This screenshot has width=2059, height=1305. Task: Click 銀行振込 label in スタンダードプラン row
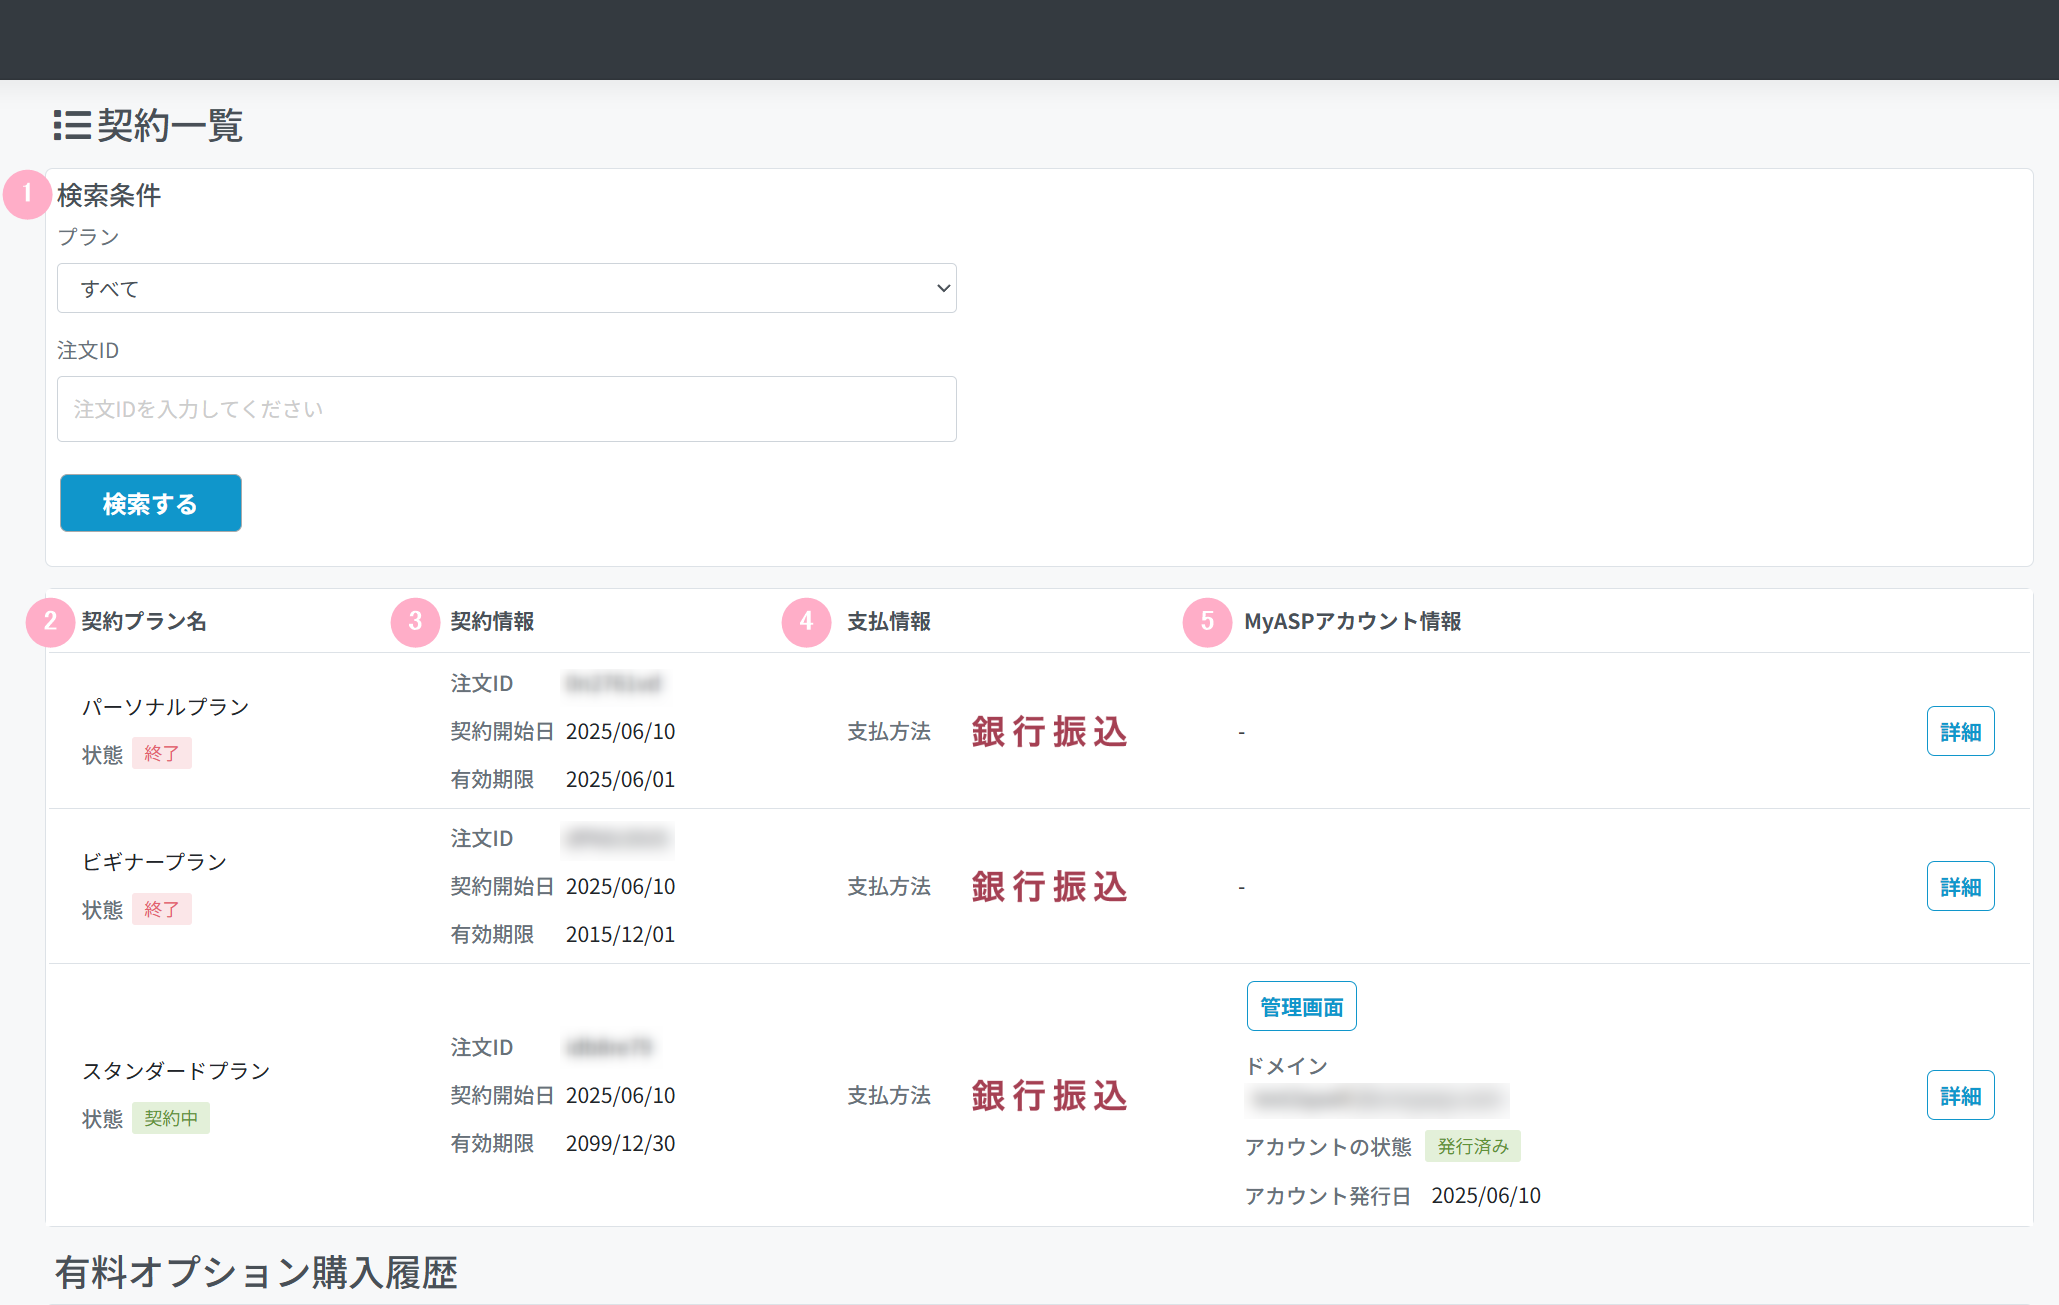click(x=1049, y=1096)
